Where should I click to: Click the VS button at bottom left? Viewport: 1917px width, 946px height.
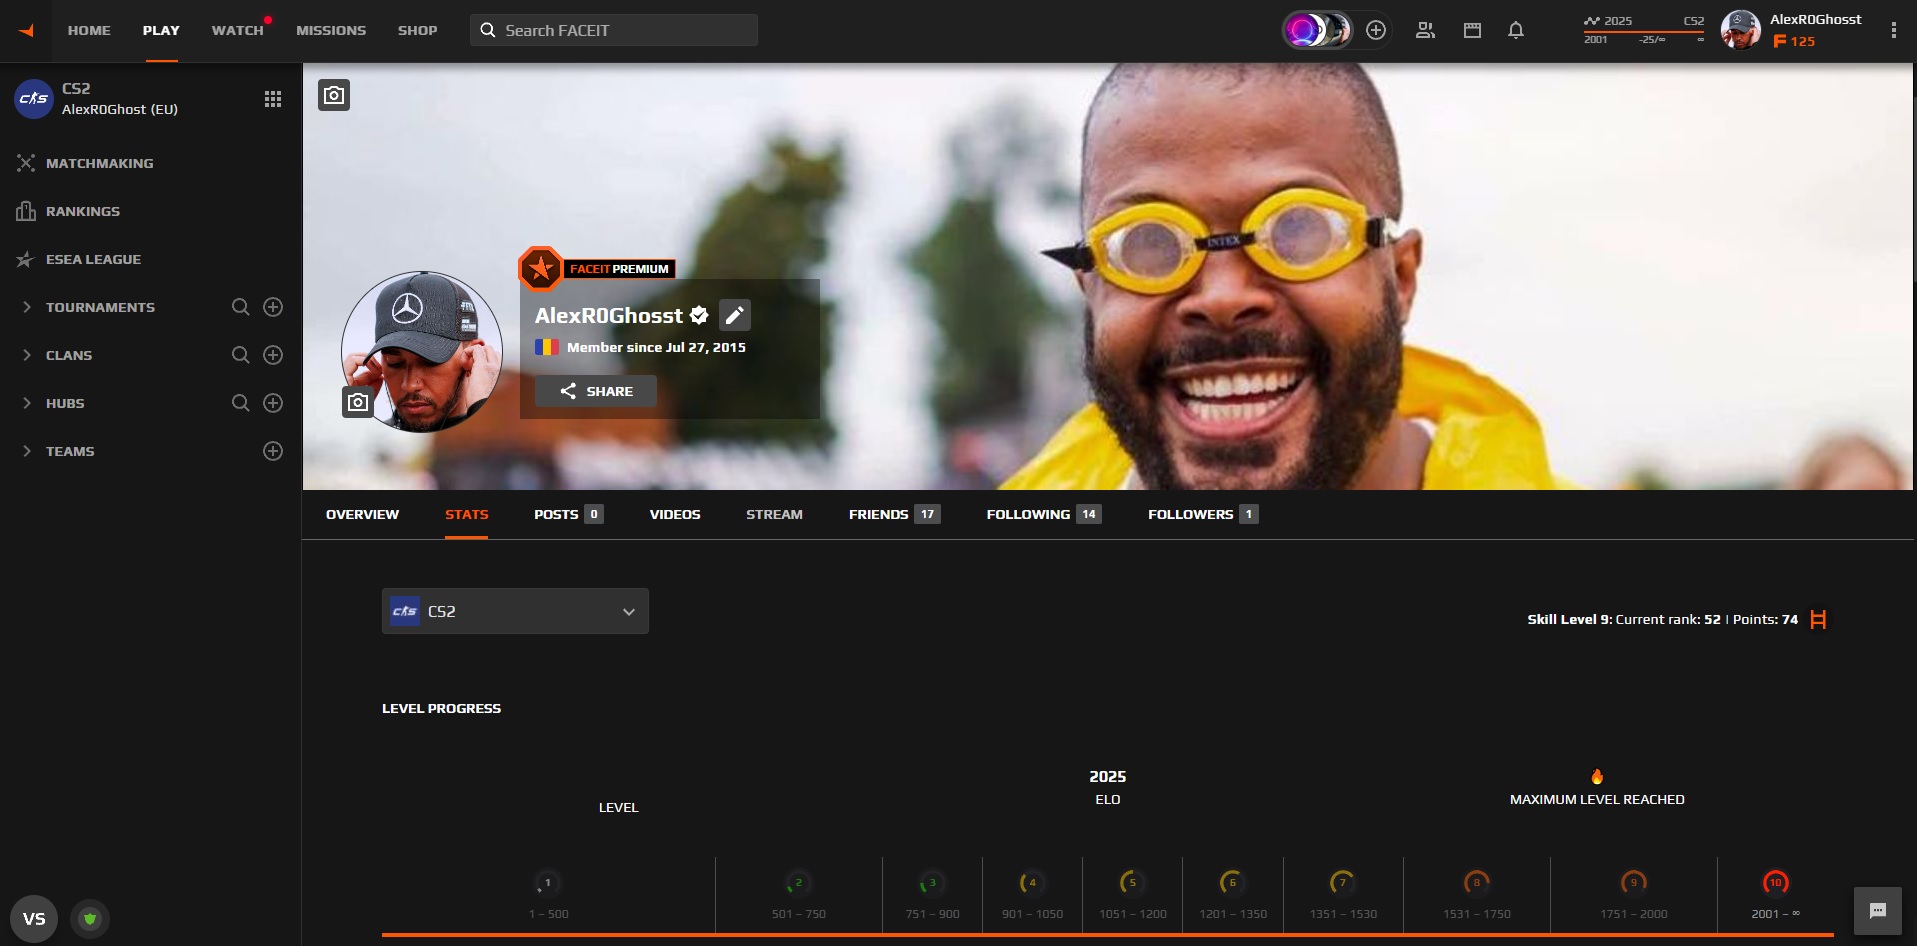pos(34,919)
